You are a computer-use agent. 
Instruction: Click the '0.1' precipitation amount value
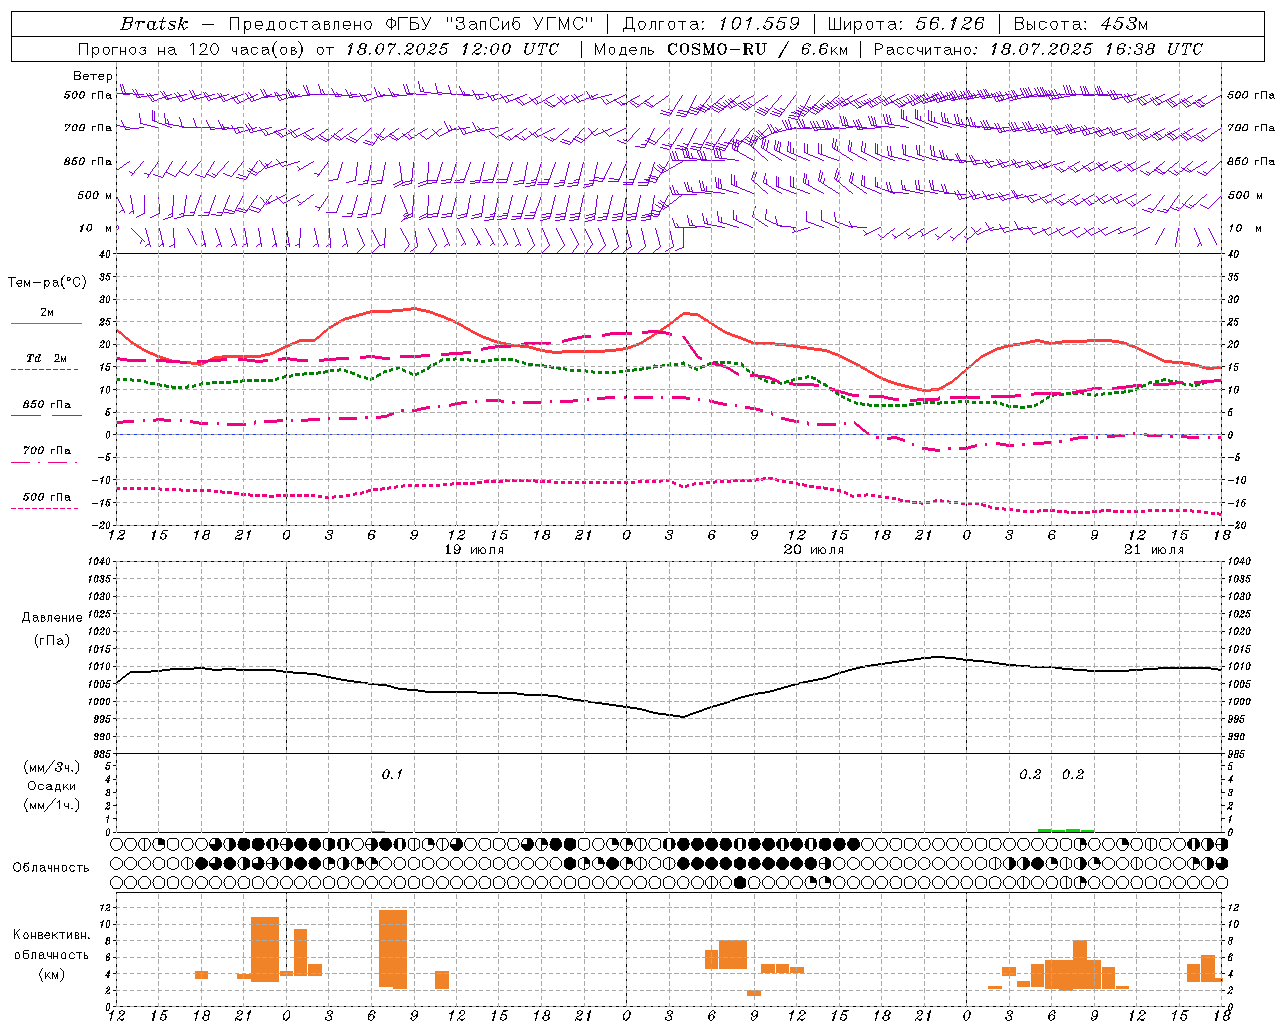pyautogui.click(x=392, y=775)
